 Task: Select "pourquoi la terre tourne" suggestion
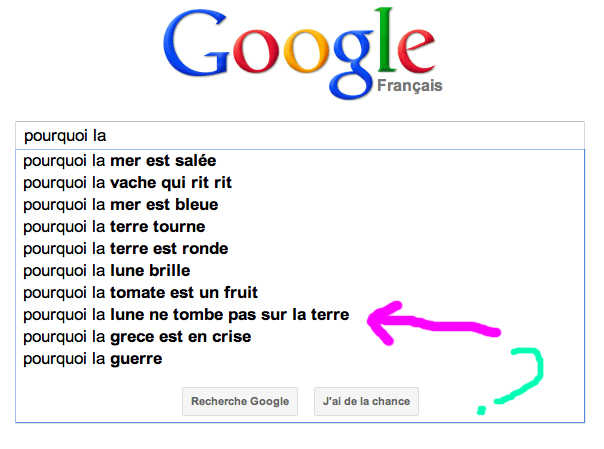tap(114, 227)
